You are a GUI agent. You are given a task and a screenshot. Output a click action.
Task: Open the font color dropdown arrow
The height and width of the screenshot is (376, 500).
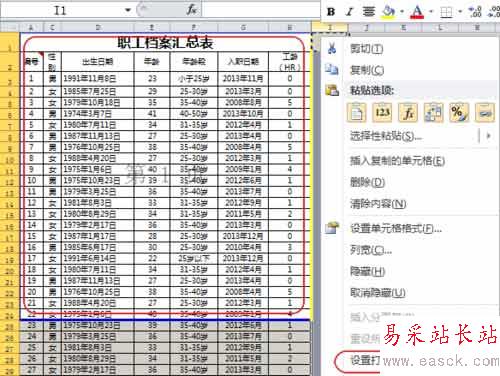(x=431, y=11)
